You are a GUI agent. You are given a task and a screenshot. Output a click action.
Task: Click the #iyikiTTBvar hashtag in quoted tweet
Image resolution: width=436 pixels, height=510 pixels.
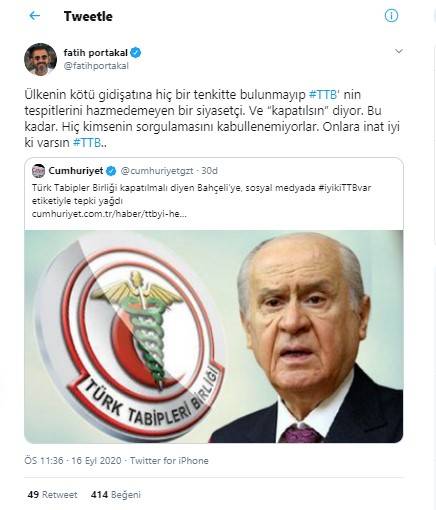click(x=345, y=188)
